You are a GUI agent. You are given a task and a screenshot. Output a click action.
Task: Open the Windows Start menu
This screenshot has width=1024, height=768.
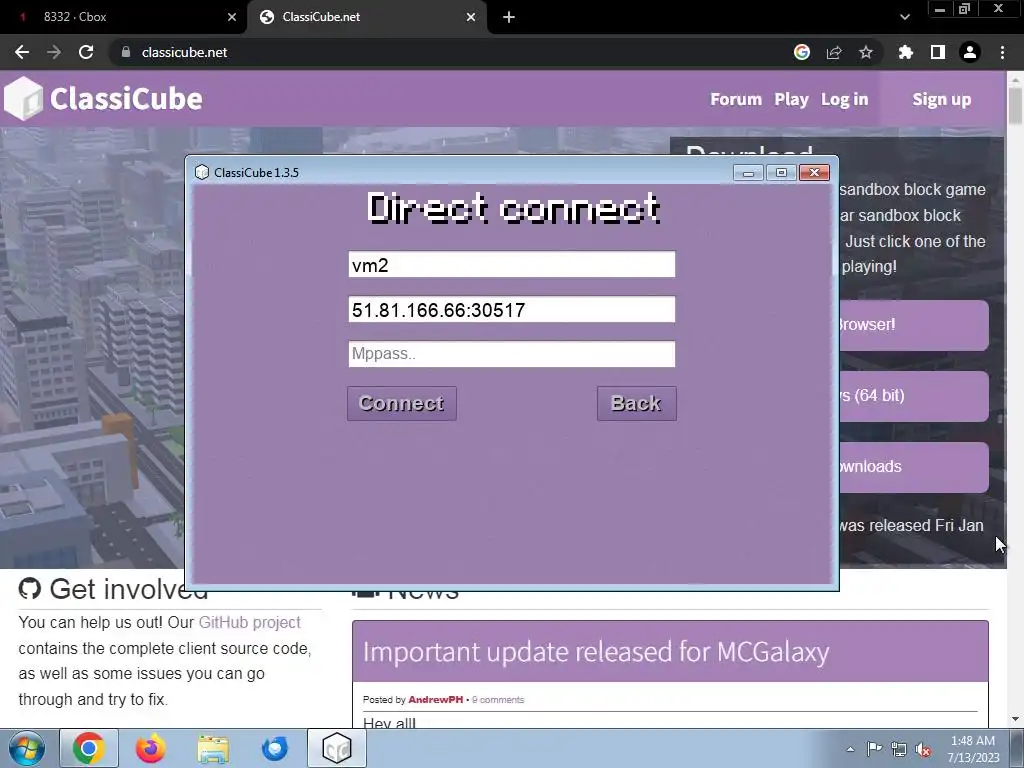(x=27, y=748)
